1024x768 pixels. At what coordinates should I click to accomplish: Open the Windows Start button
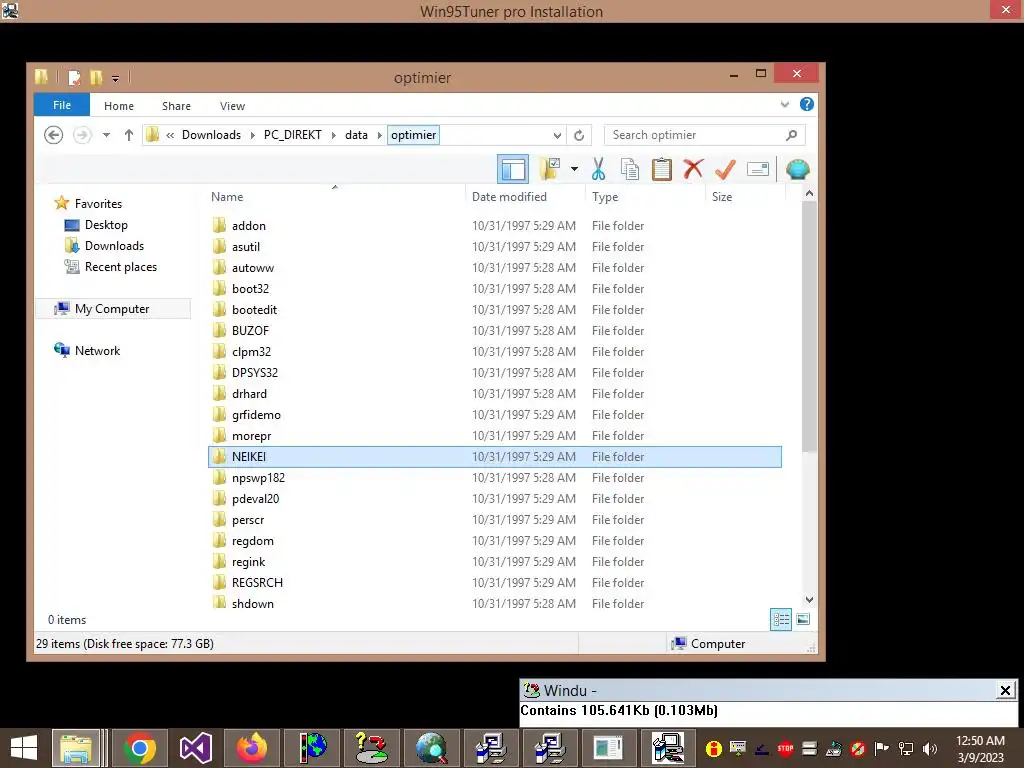point(24,748)
